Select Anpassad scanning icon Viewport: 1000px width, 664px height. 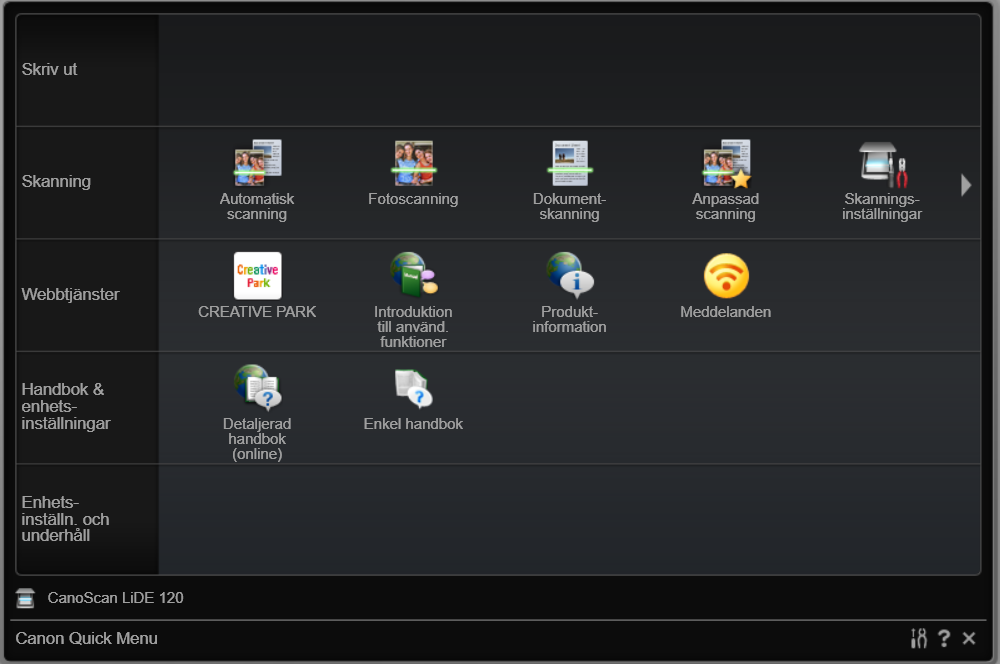pyautogui.click(x=725, y=164)
